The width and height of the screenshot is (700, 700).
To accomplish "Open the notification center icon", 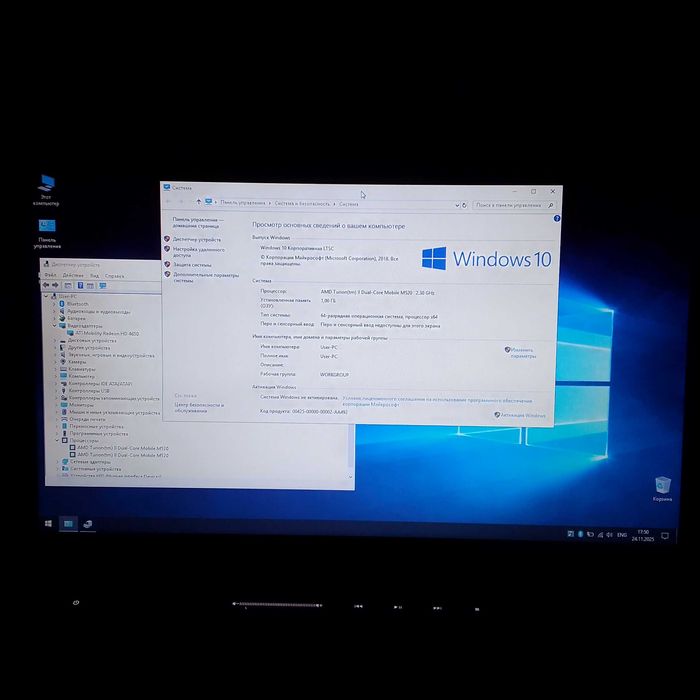I will 665,536.
